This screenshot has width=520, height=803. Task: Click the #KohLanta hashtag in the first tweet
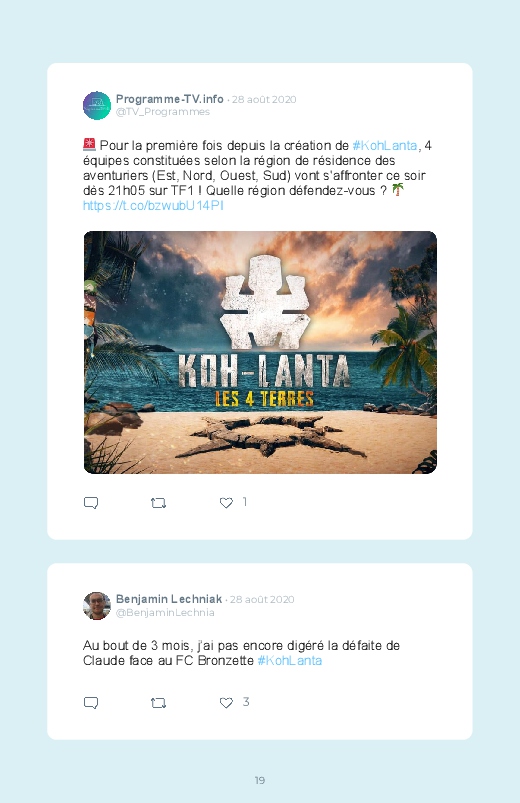(x=385, y=146)
